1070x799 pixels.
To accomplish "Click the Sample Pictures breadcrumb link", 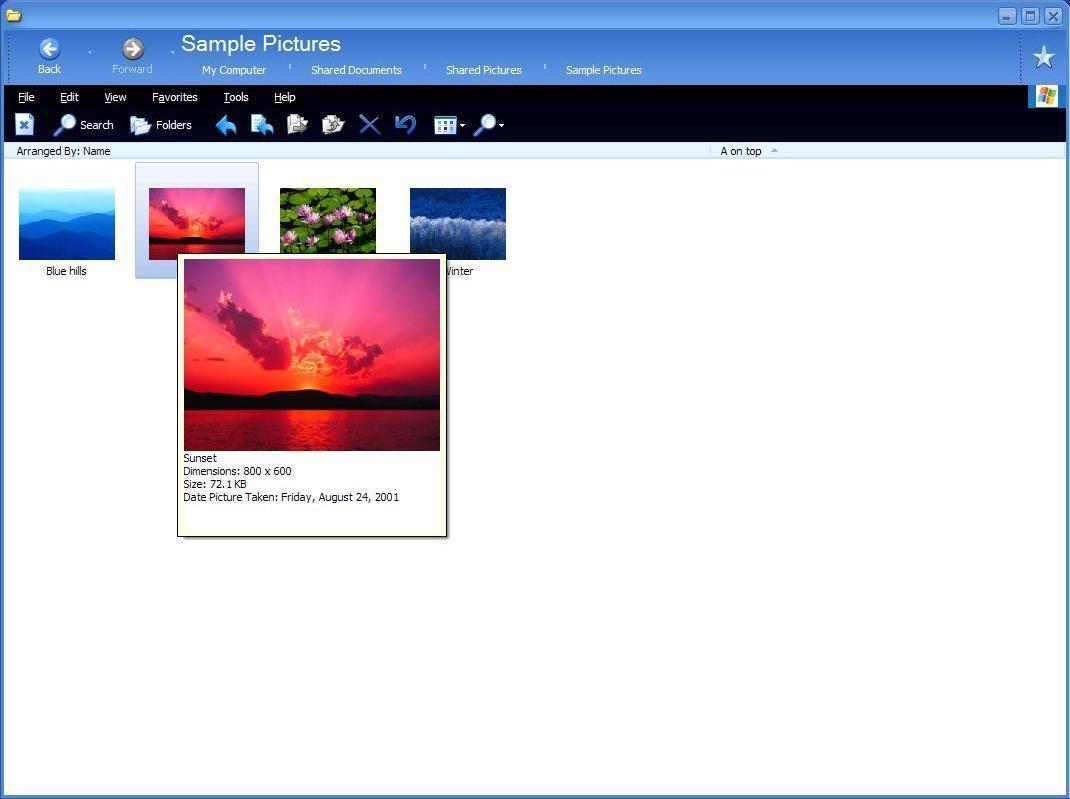I will pos(604,70).
